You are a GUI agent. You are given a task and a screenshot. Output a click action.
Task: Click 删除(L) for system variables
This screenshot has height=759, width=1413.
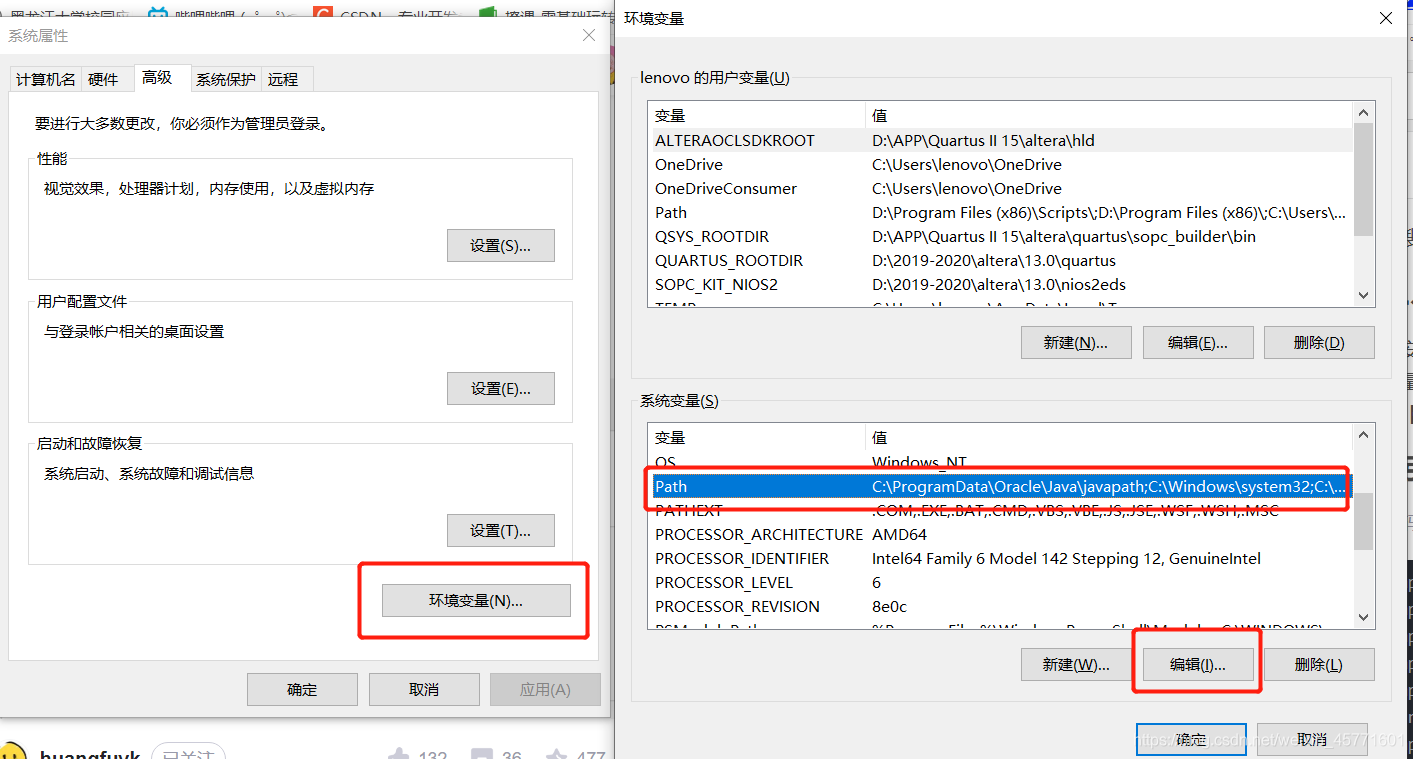pyautogui.click(x=1319, y=665)
